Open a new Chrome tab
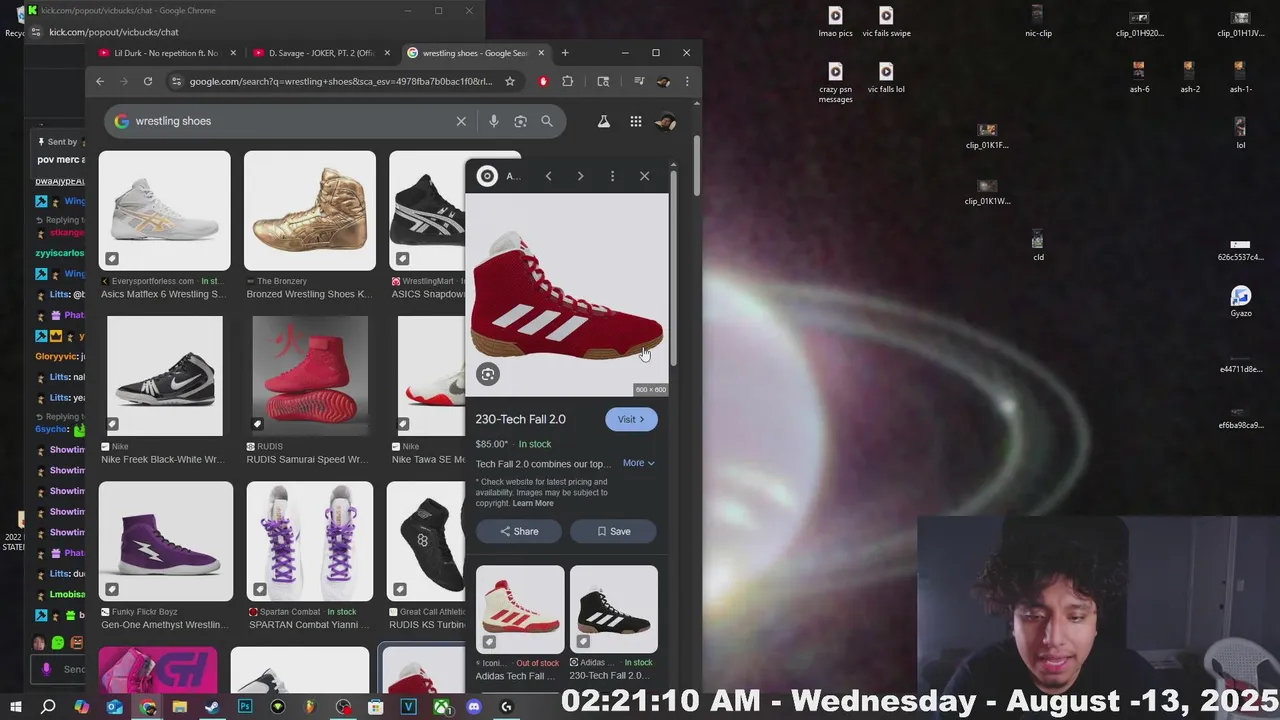 click(x=565, y=53)
